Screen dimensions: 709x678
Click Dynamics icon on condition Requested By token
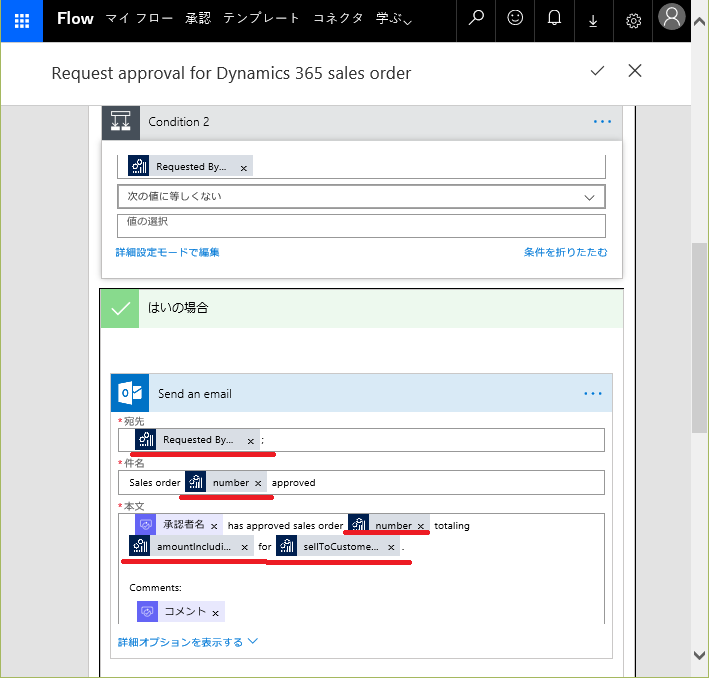(x=138, y=166)
